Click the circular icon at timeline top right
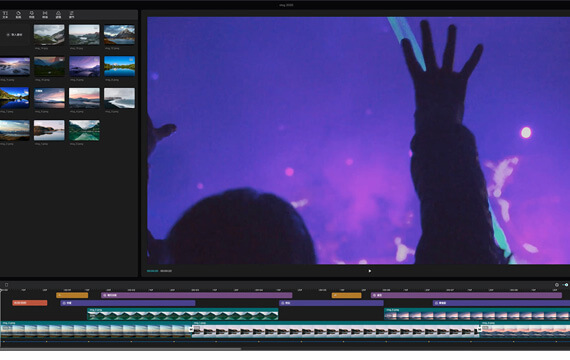The width and height of the screenshot is (570, 360). (557, 285)
